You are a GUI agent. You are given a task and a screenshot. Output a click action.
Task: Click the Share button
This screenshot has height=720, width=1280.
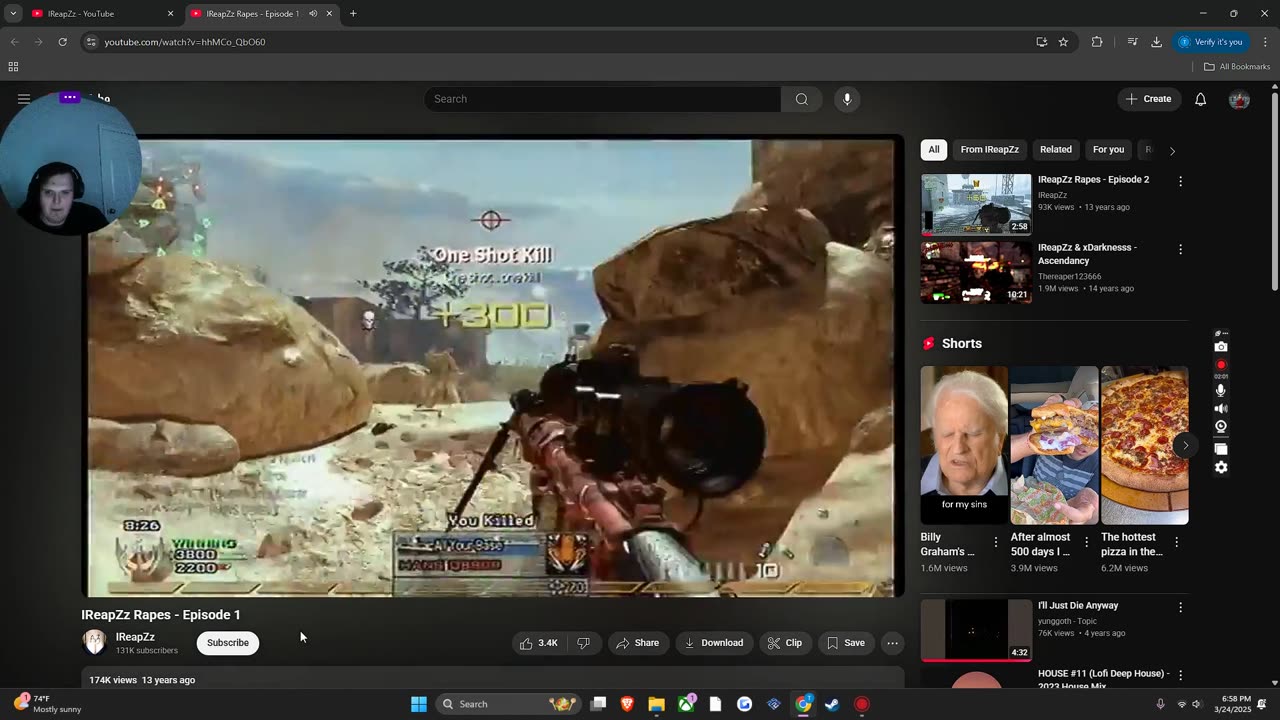(637, 643)
